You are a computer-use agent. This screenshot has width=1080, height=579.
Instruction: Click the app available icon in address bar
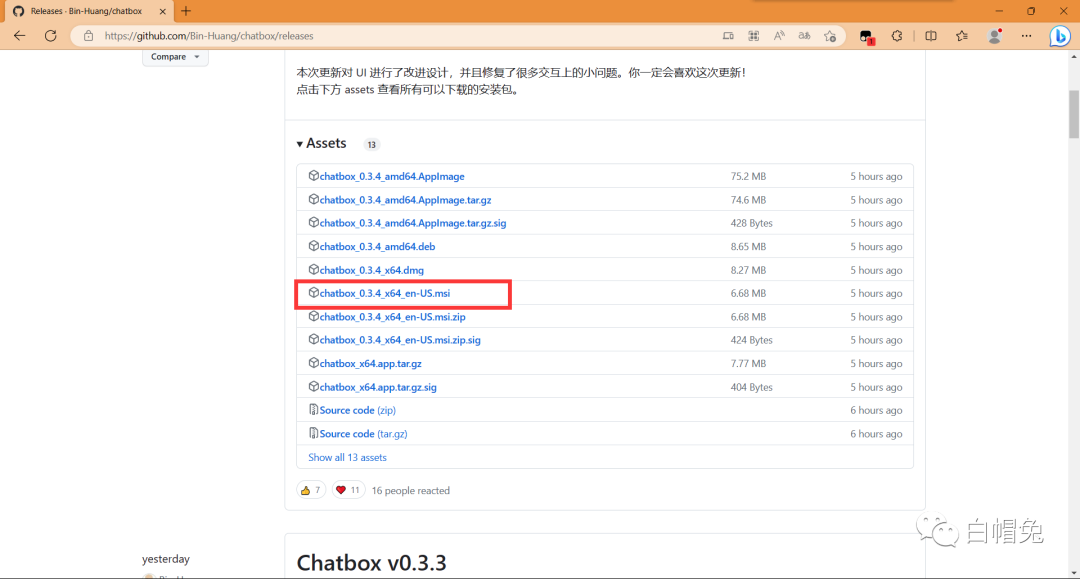pyautogui.click(x=728, y=36)
